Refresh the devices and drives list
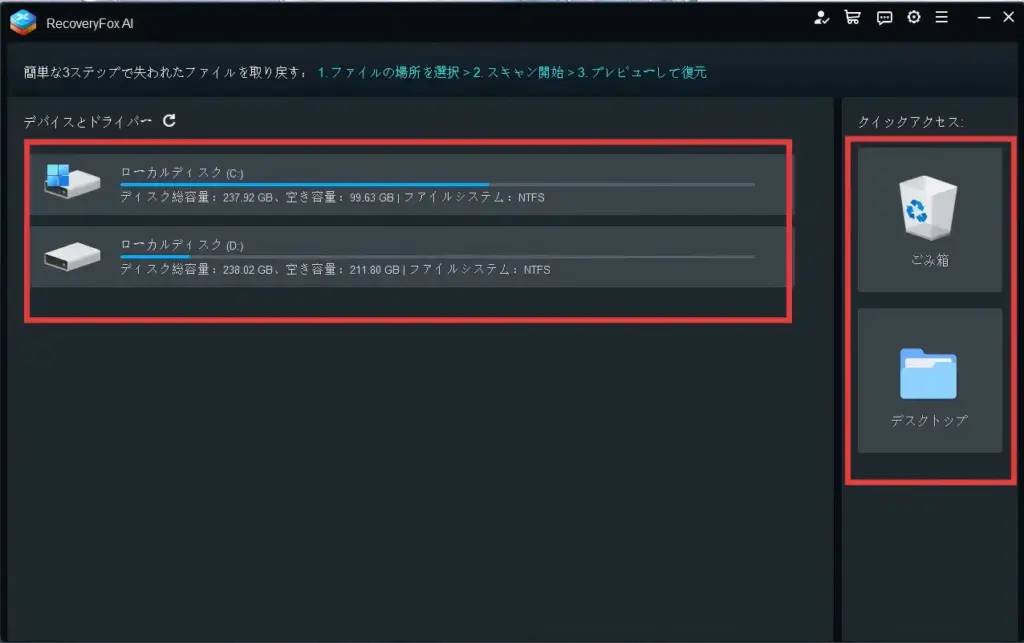Image resolution: width=1024 pixels, height=643 pixels. [x=171, y=119]
